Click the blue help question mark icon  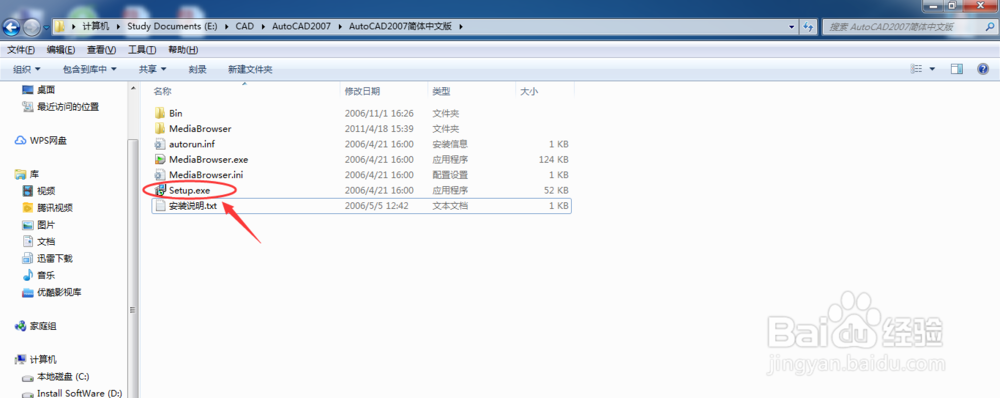(983, 69)
